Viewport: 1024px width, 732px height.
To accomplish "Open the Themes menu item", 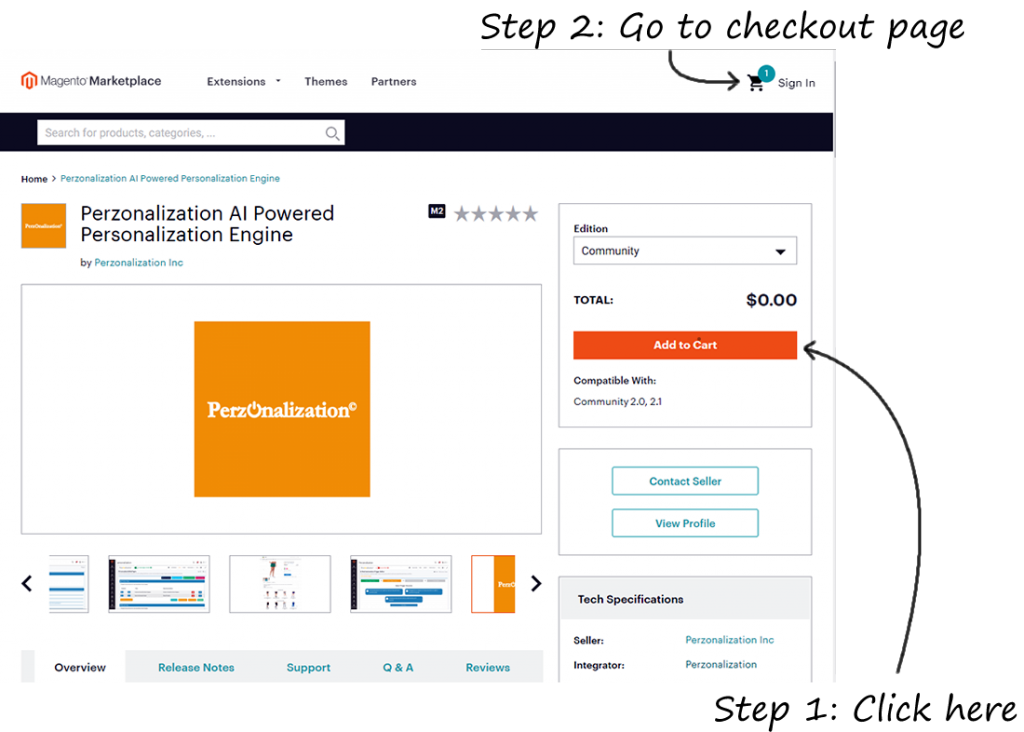I will click(x=326, y=82).
